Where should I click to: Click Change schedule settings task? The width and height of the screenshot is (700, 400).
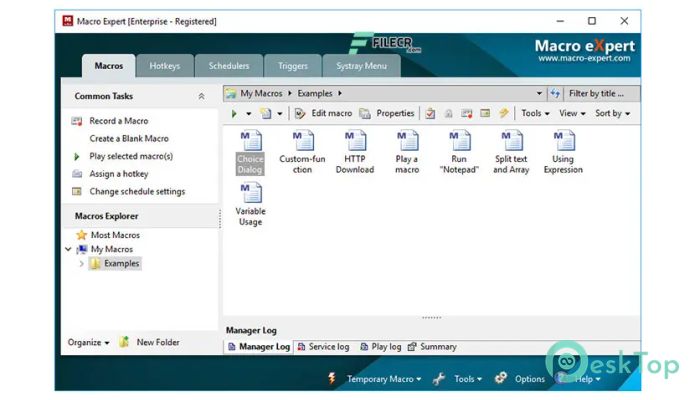point(137,192)
